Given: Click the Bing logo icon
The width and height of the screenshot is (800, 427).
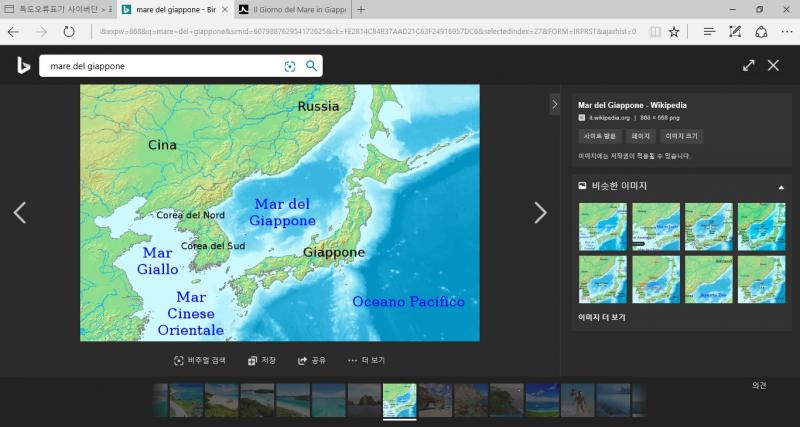Looking at the screenshot, I should 22,66.
